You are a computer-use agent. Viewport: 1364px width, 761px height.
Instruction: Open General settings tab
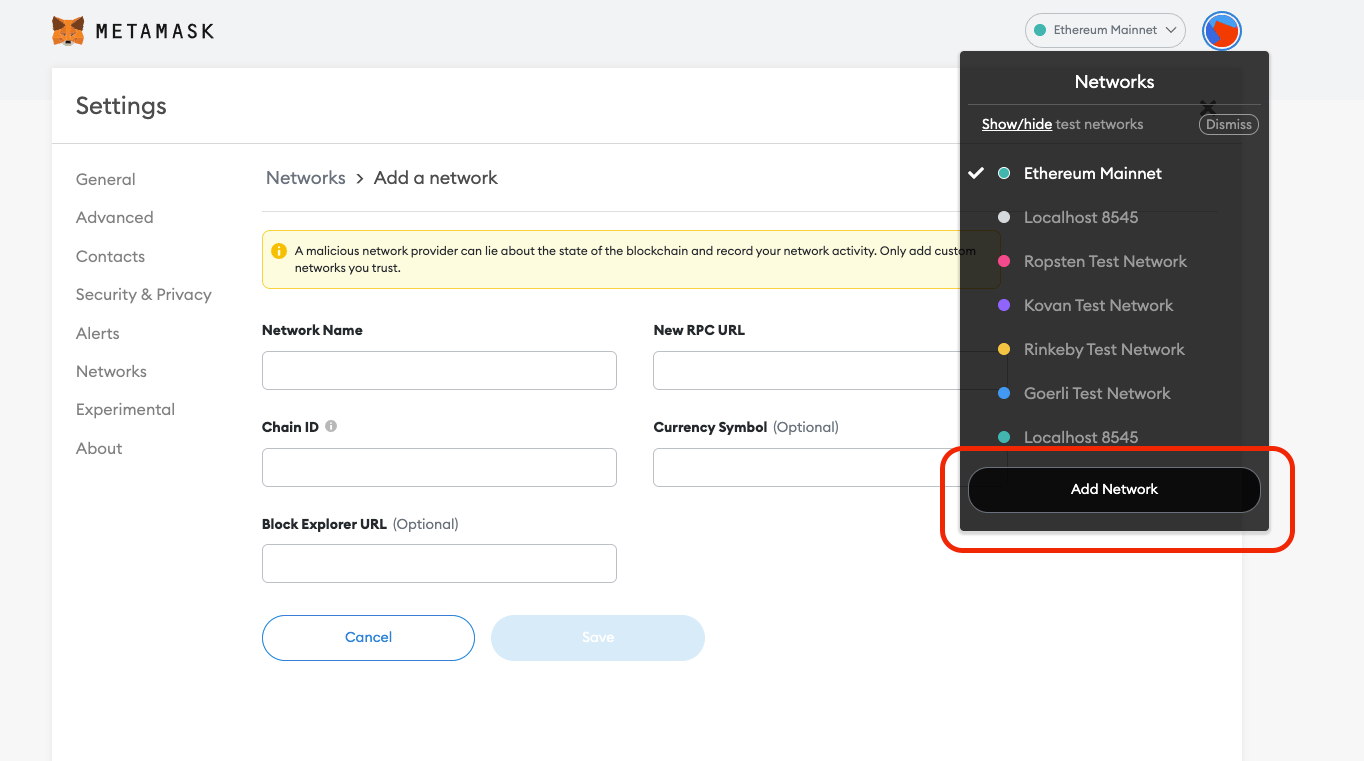click(x=106, y=180)
